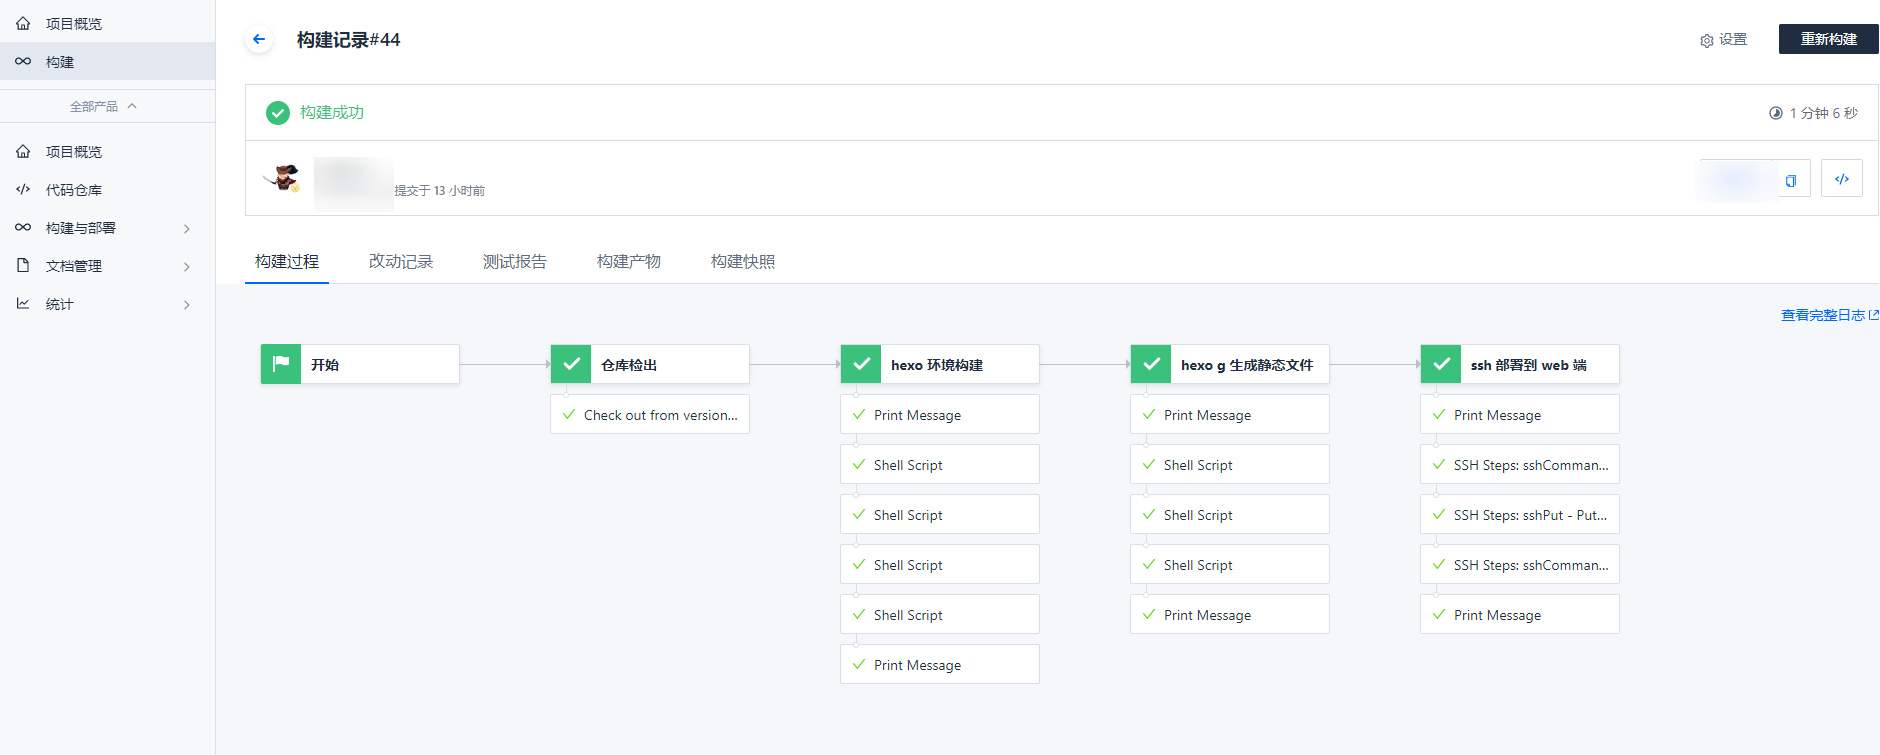Switch to the 测试报告 tab
1880x755 pixels.
[x=514, y=261]
